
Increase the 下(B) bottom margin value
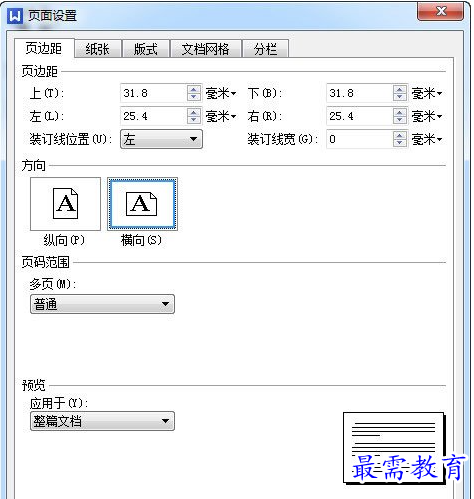point(400,89)
